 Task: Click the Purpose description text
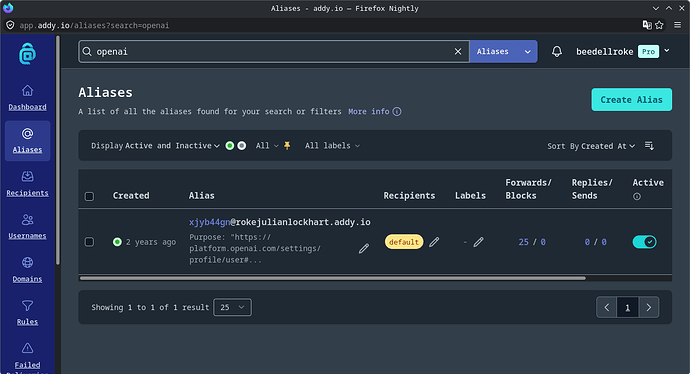point(255,249)
